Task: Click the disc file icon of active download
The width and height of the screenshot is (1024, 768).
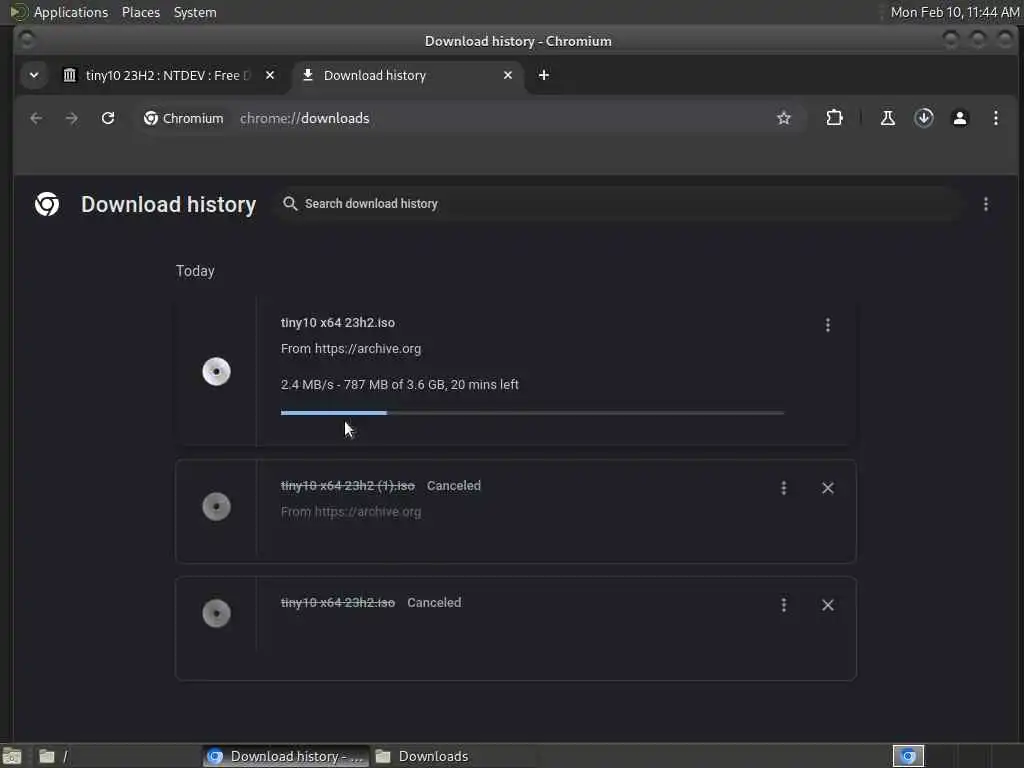Action: point(216,372)
